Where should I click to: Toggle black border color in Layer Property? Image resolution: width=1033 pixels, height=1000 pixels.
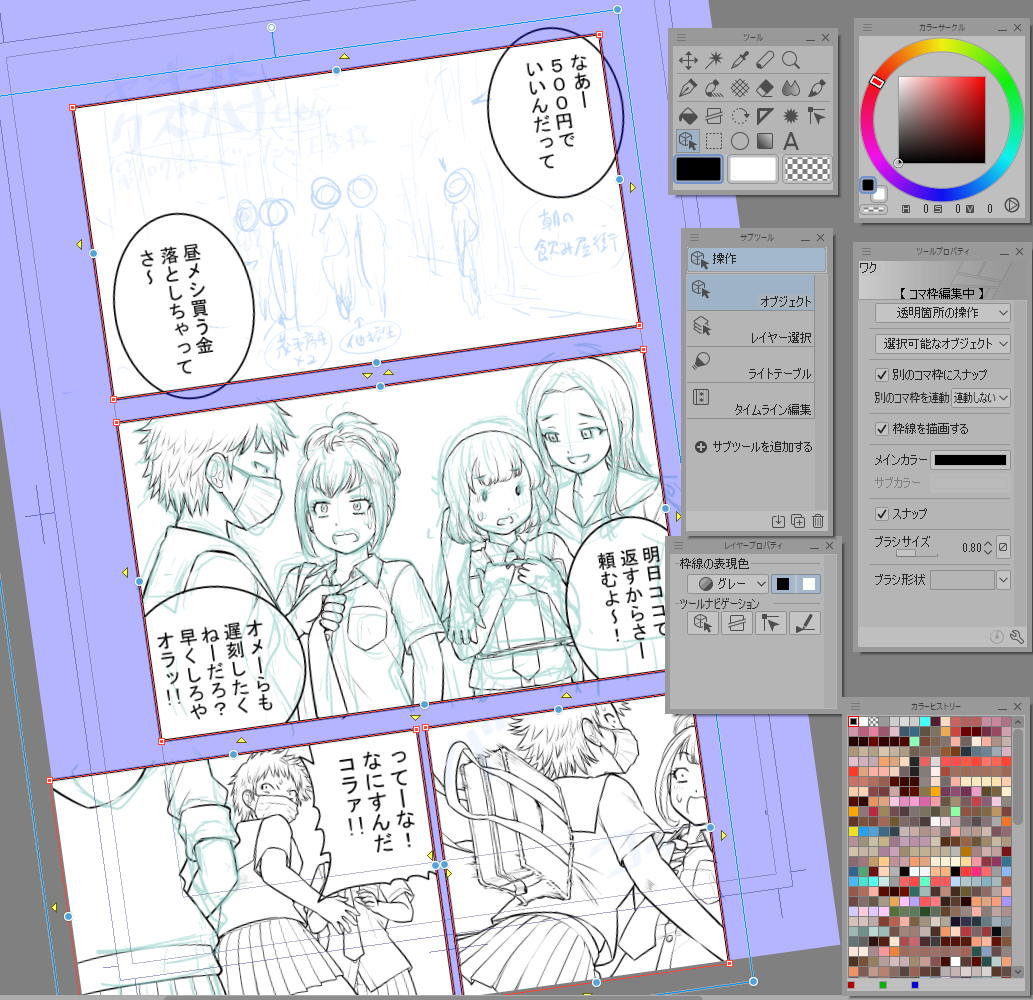(x=783, y=584)
